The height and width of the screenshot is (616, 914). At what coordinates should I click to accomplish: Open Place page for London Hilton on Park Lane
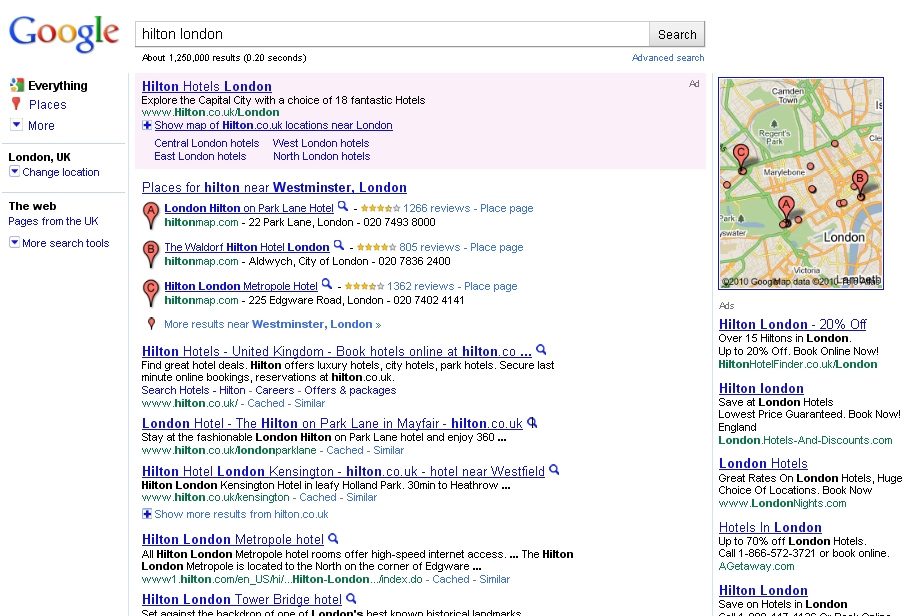coord(507,208)
